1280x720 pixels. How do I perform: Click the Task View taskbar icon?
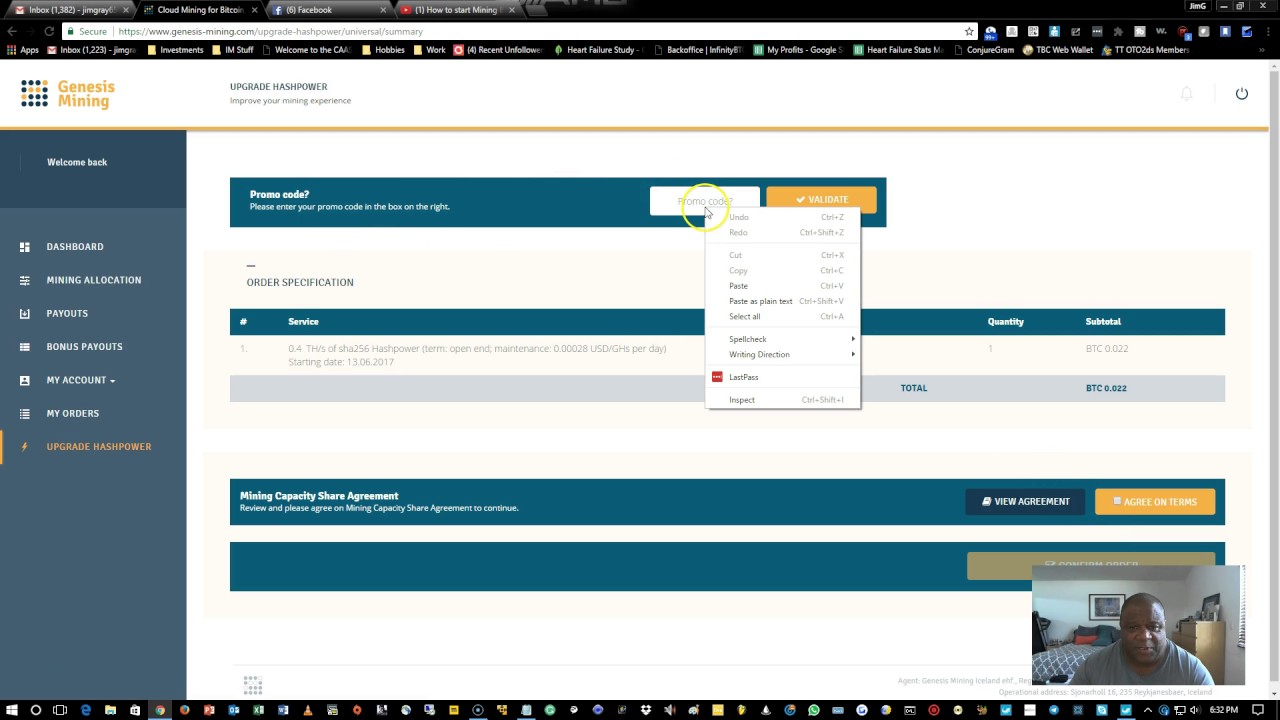[x=60, y=710]
